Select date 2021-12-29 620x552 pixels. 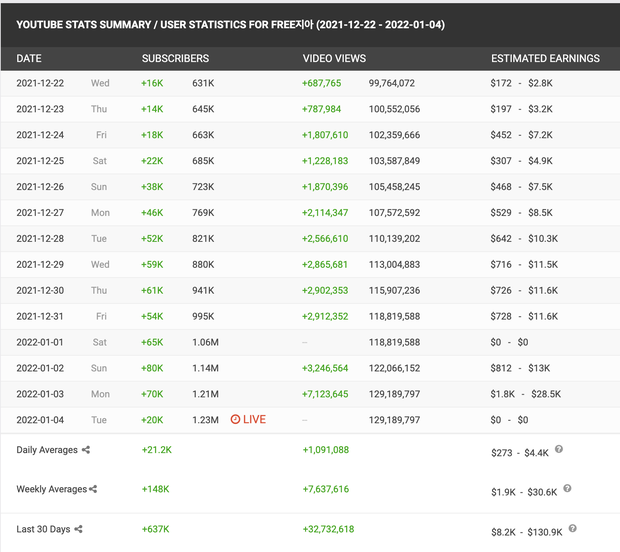[40, 265]
